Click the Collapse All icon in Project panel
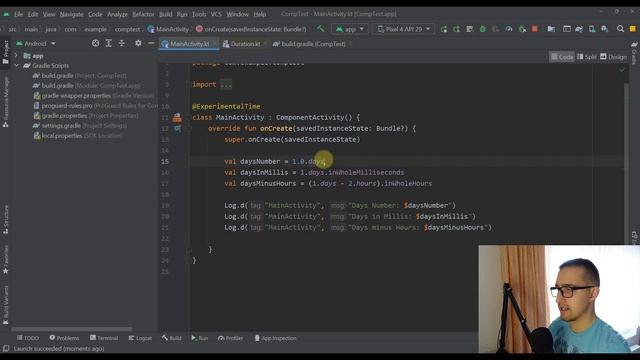Viewport: 640px width, 360px height. (x=122, y=43)
